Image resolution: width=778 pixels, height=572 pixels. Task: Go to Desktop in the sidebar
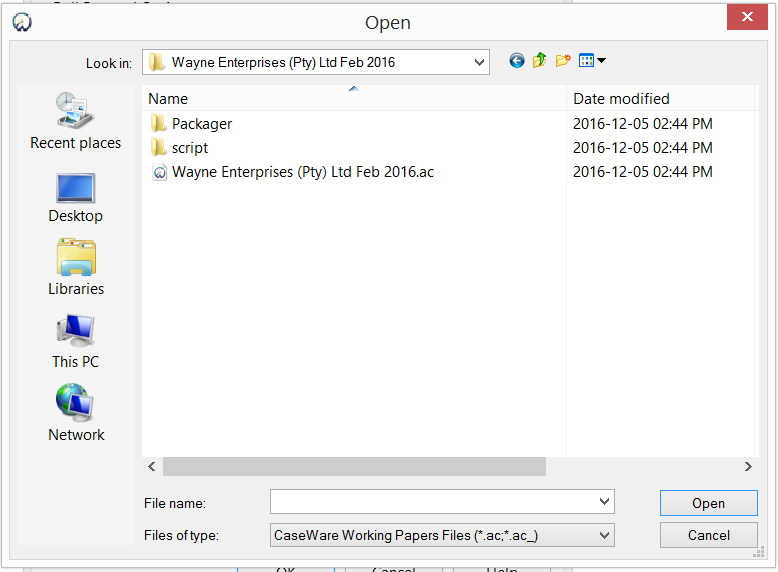tap(75, 198)
